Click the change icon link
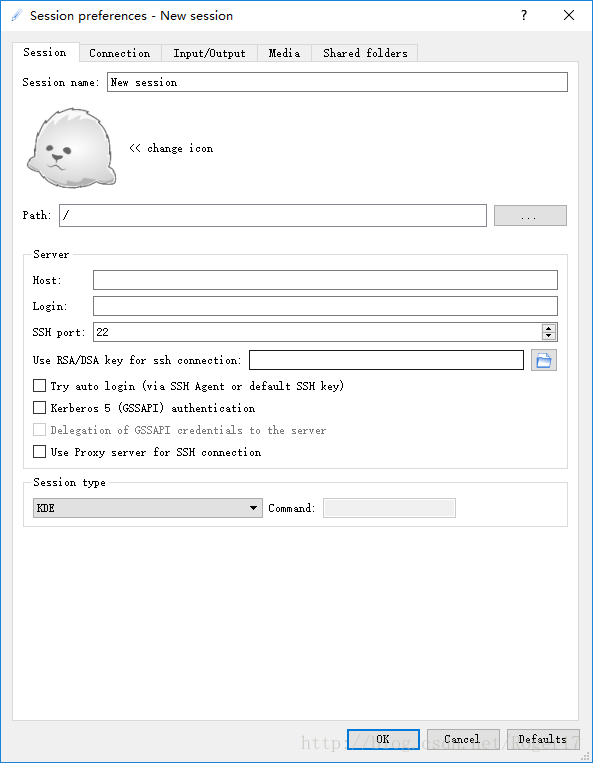This screenshot has height=763, width=593. point(171,148)
